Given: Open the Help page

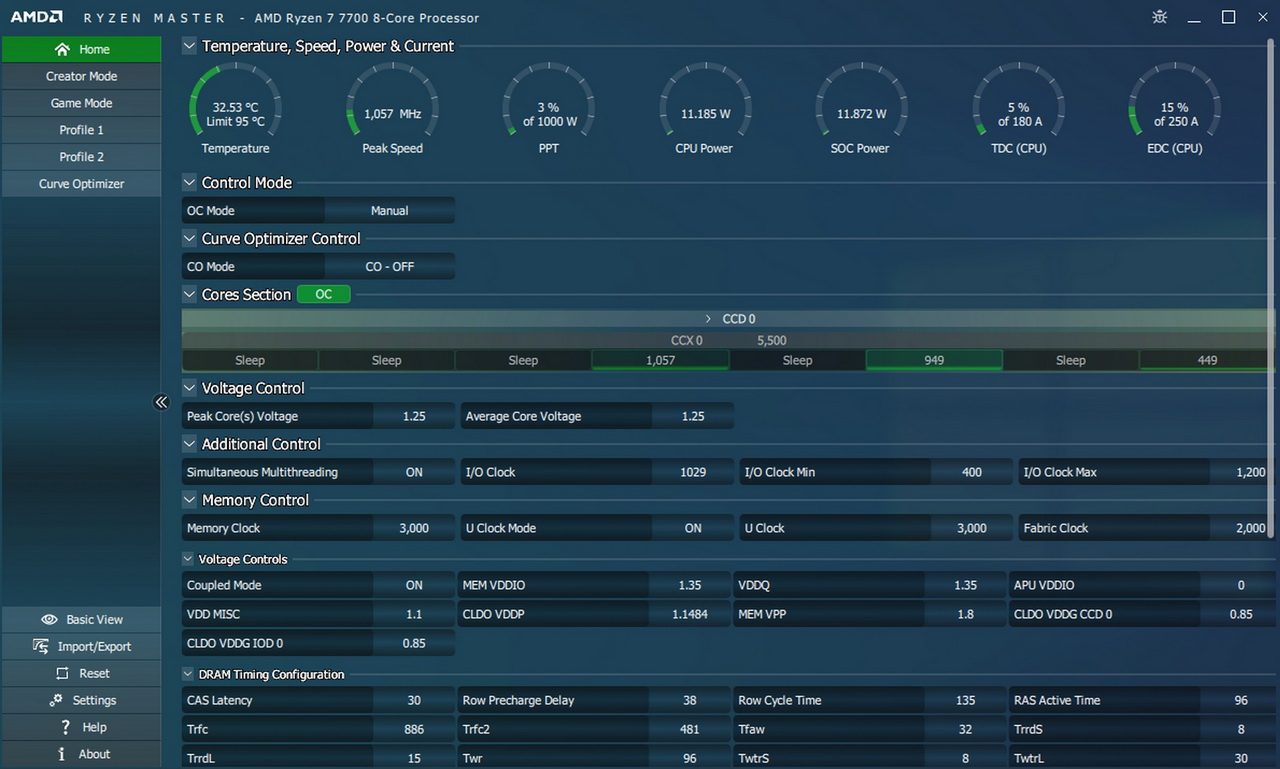Looking at the screenshot, I should (81, 728).
